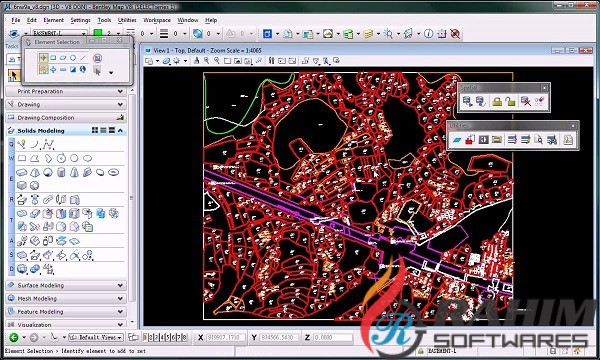Click the Visualization task header
Viewport: 600px width, 360px height.
click(66, 324)
